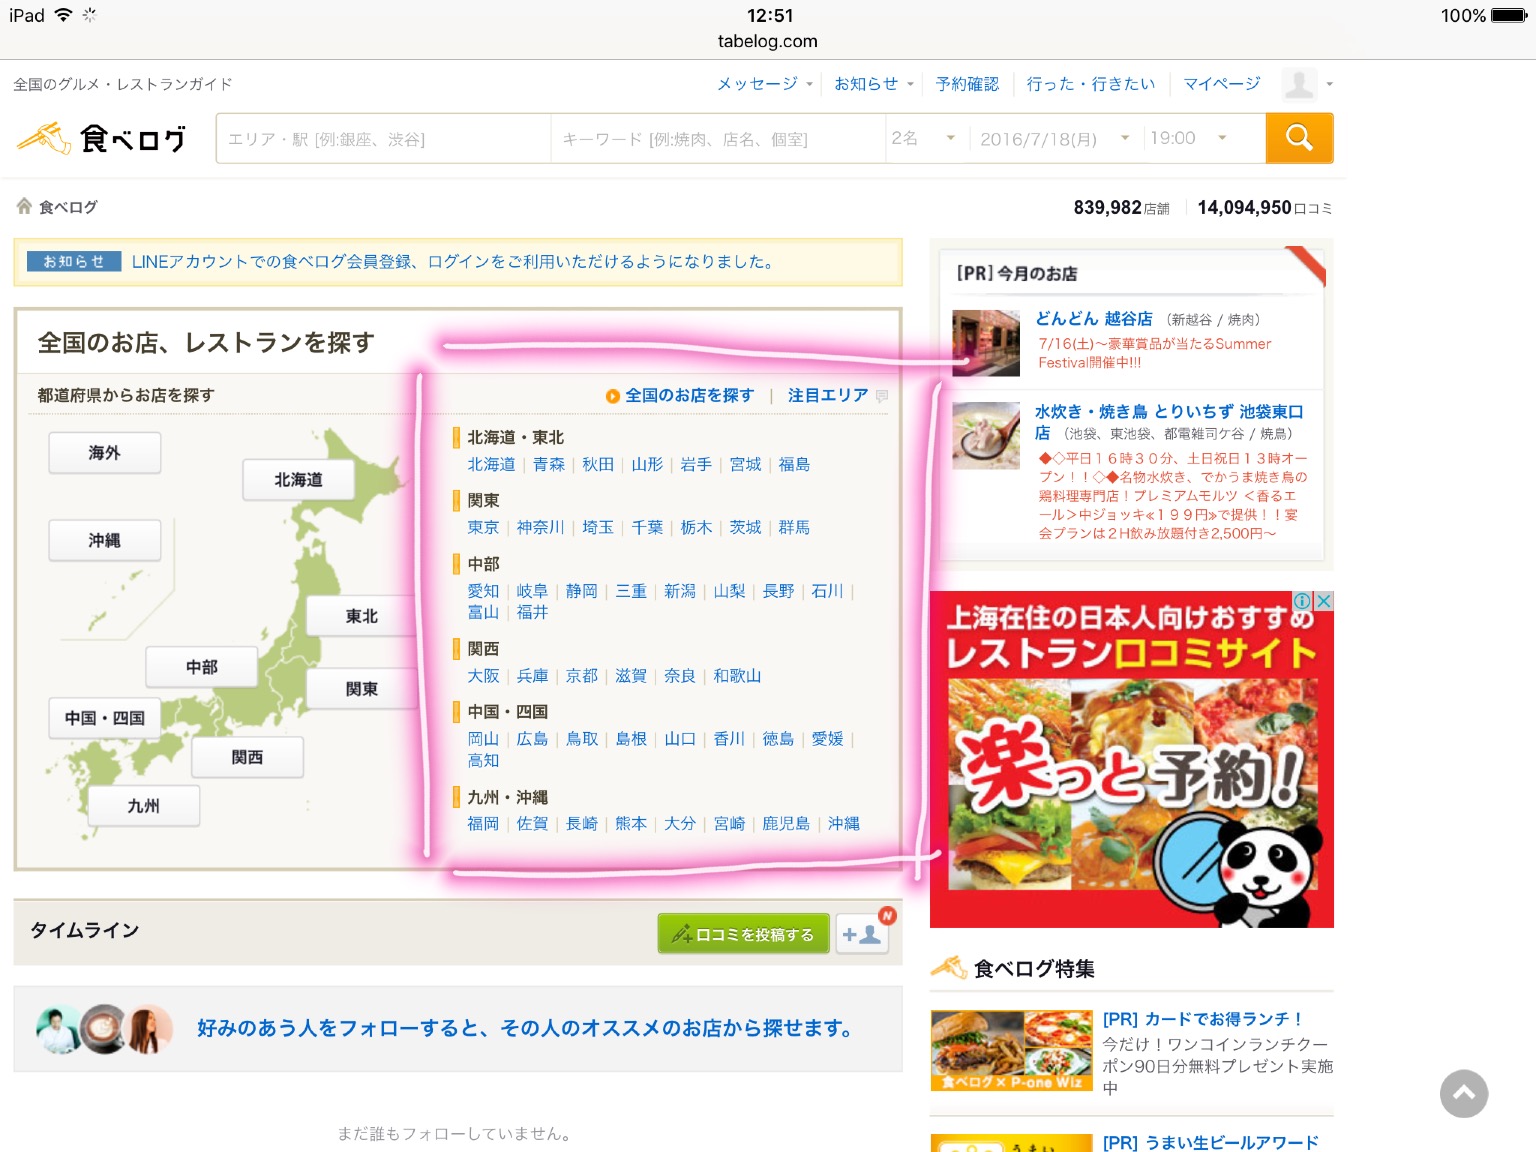Image resolution: width=1536 pixels, height=1152 pixels.
Task: Expand the 19:00 time dropdown
Action: click(1188, 138)
